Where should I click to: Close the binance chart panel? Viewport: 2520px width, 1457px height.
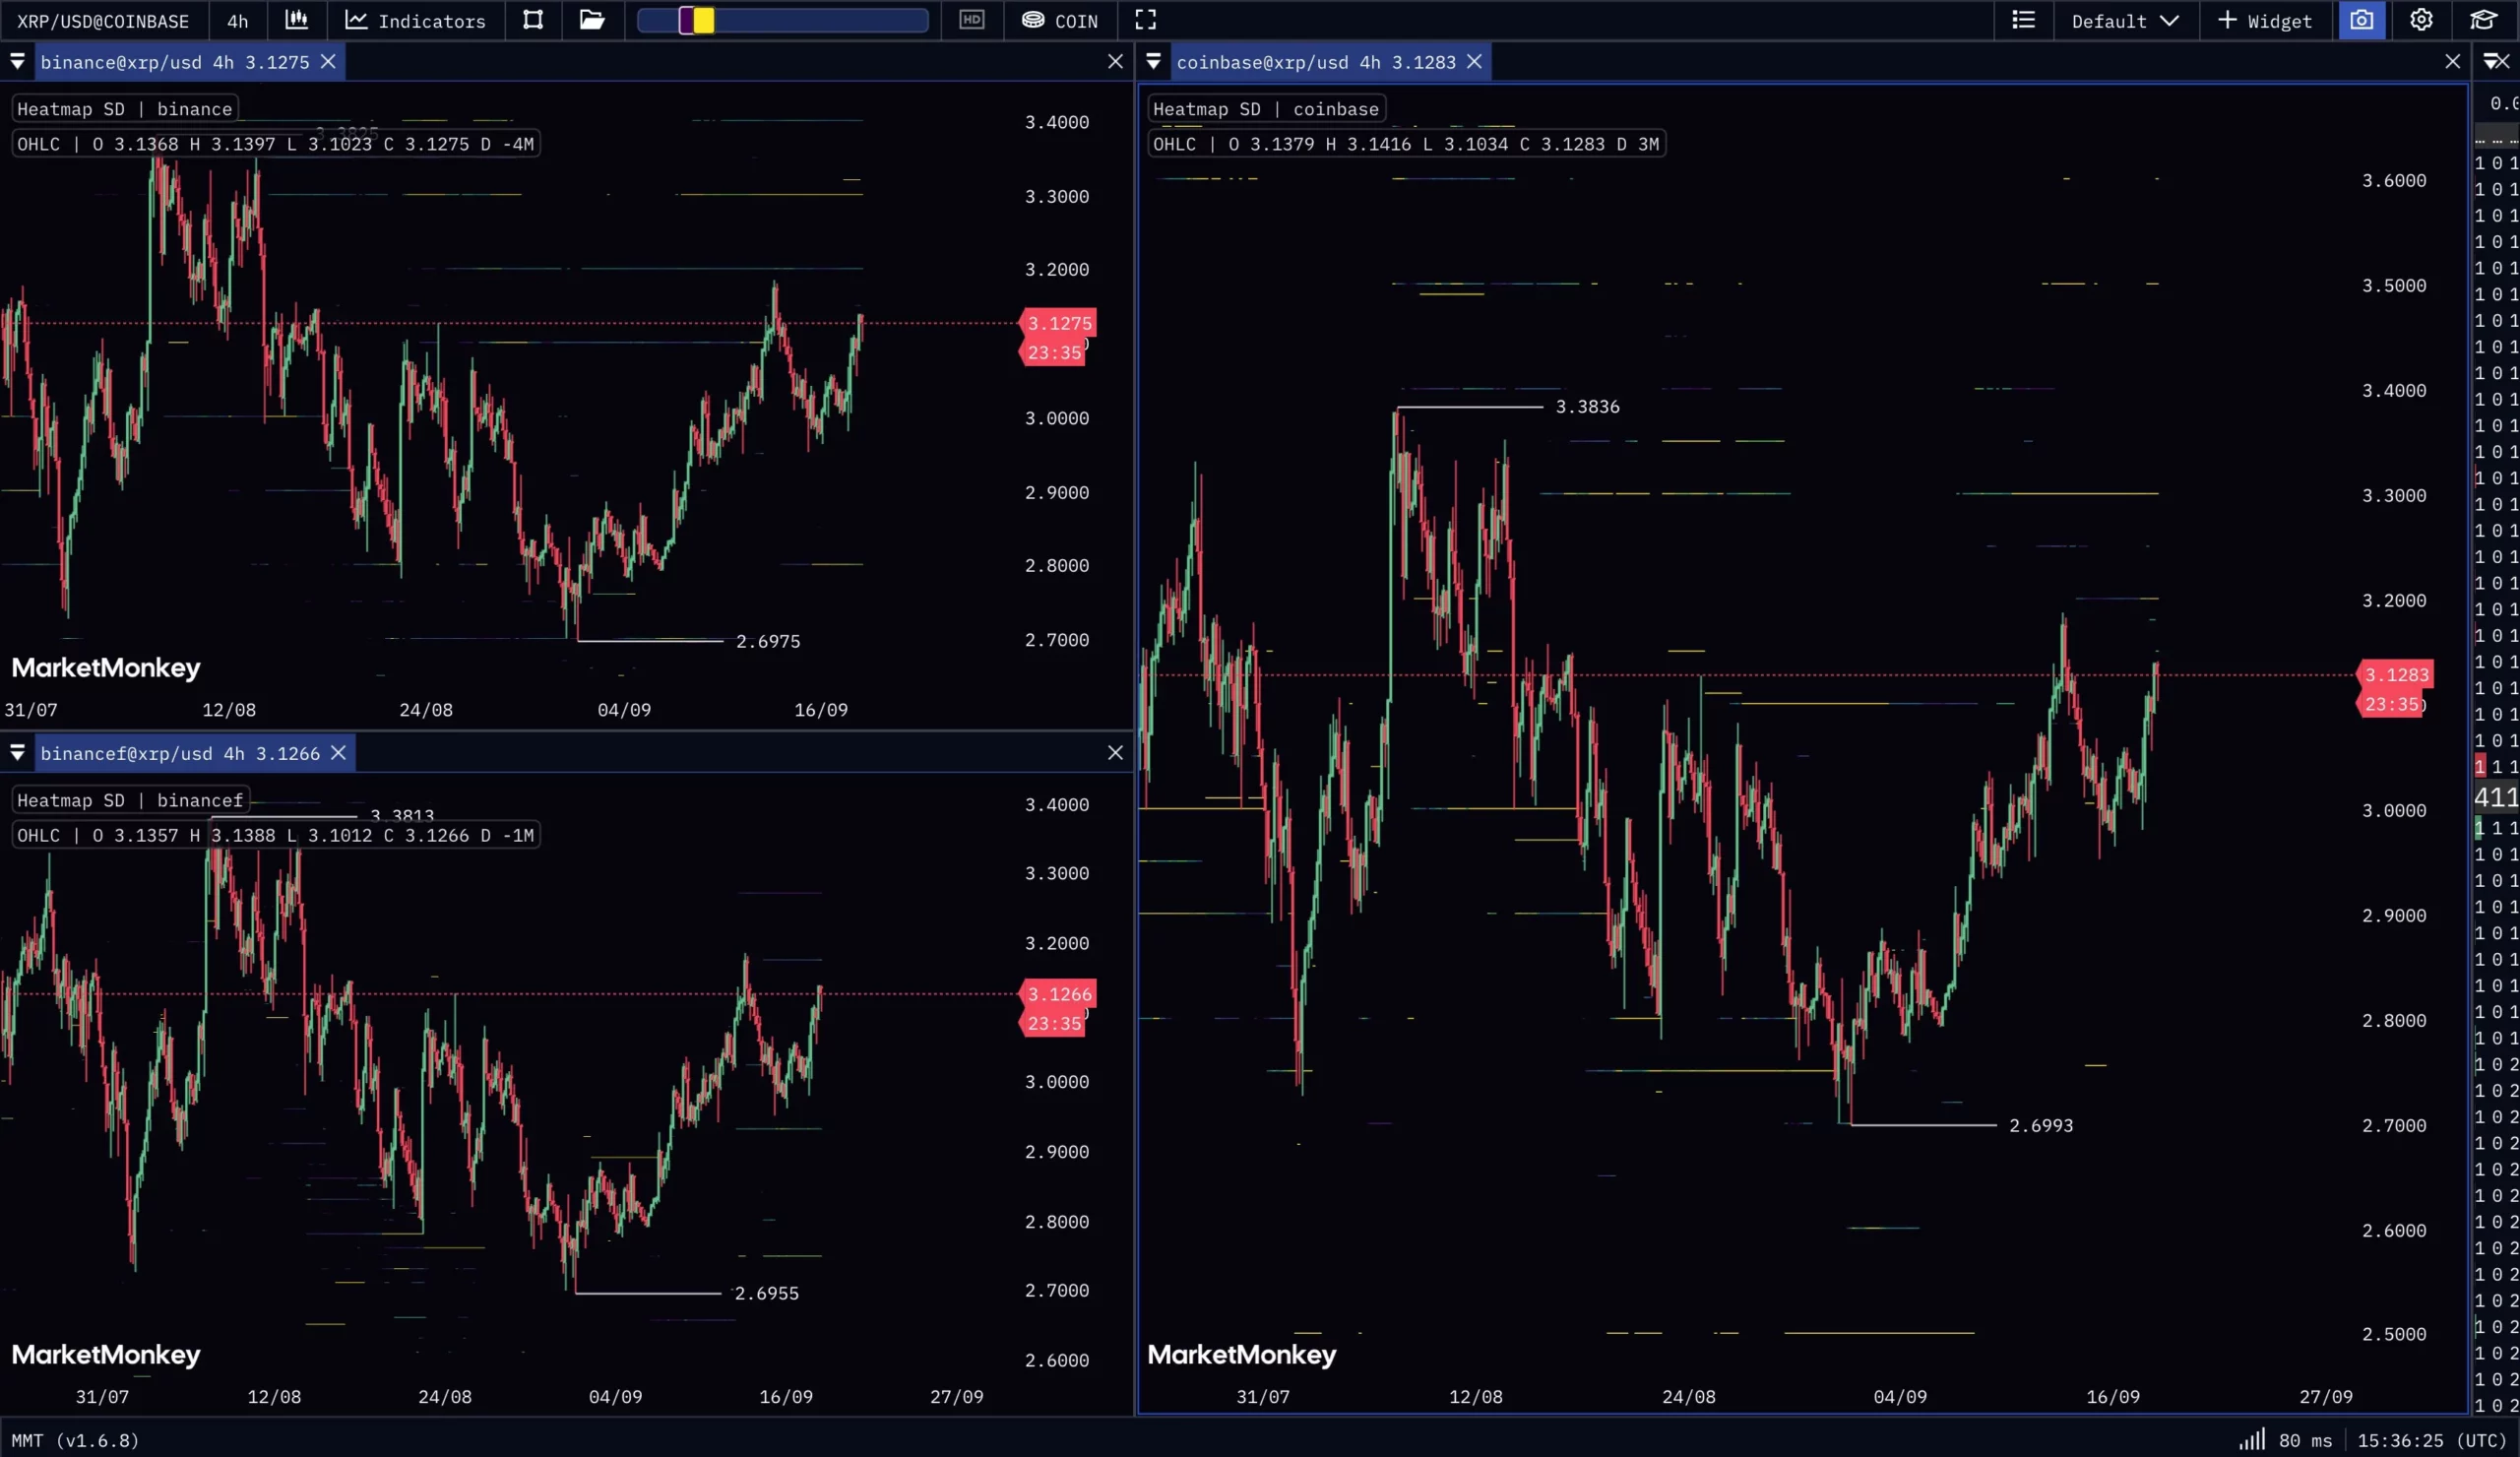tap(1115, 62)
